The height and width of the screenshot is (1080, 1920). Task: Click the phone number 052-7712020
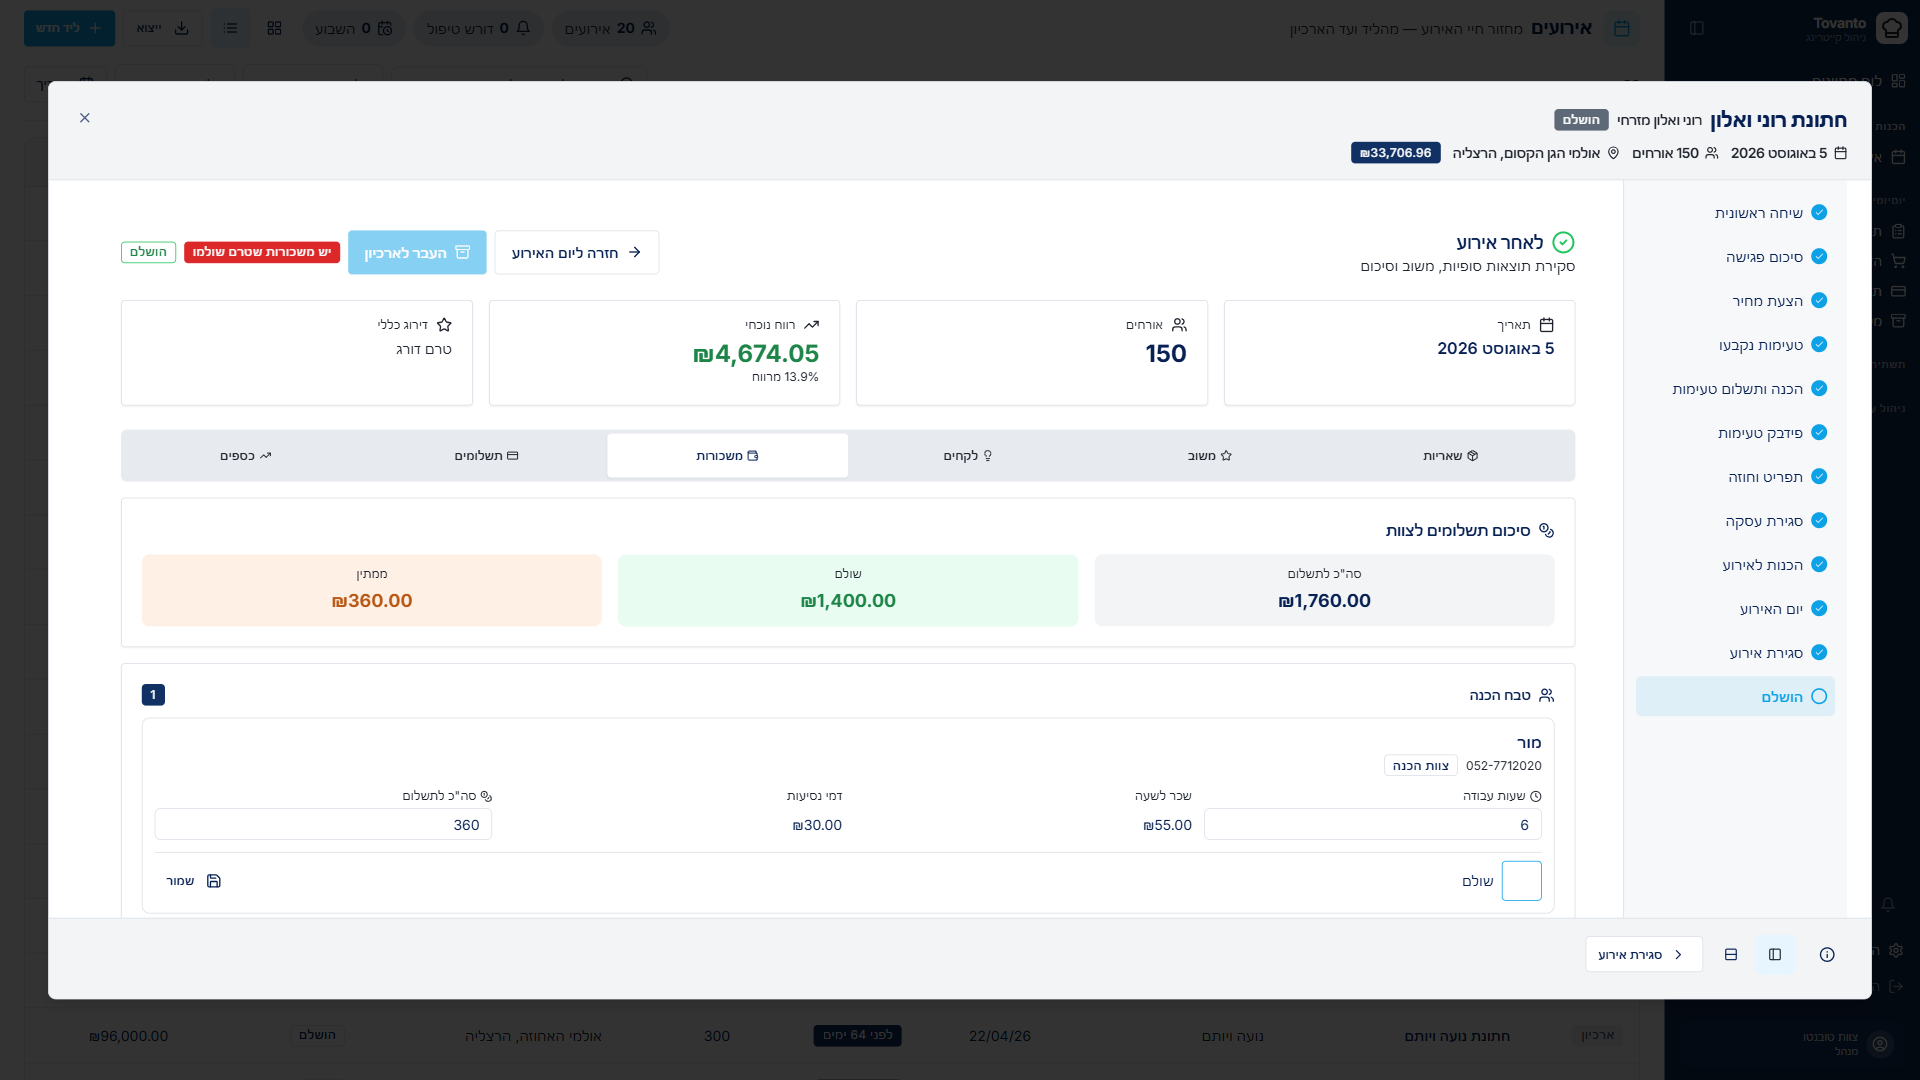(1504, 766)
